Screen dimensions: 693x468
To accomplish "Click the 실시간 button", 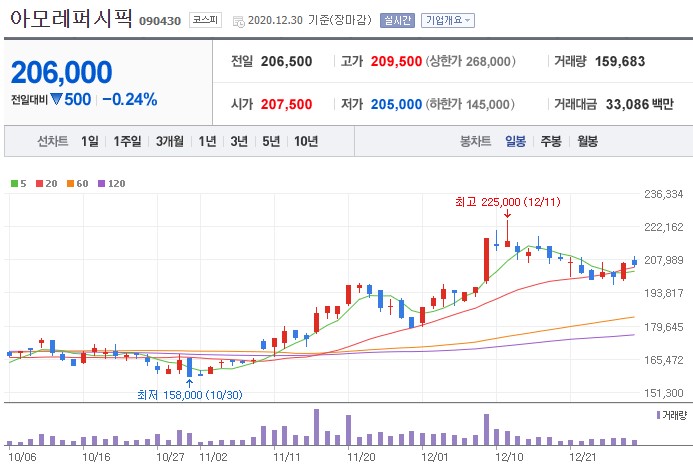I will pyautogui.click(x=397, y=20).
